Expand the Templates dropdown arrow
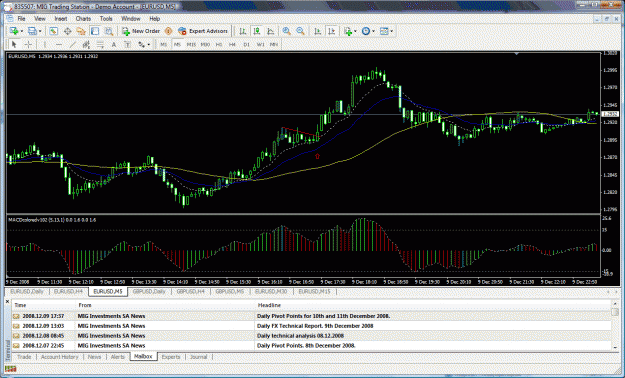The height and width of the screenshot is (378, 625). coord(391,31)
